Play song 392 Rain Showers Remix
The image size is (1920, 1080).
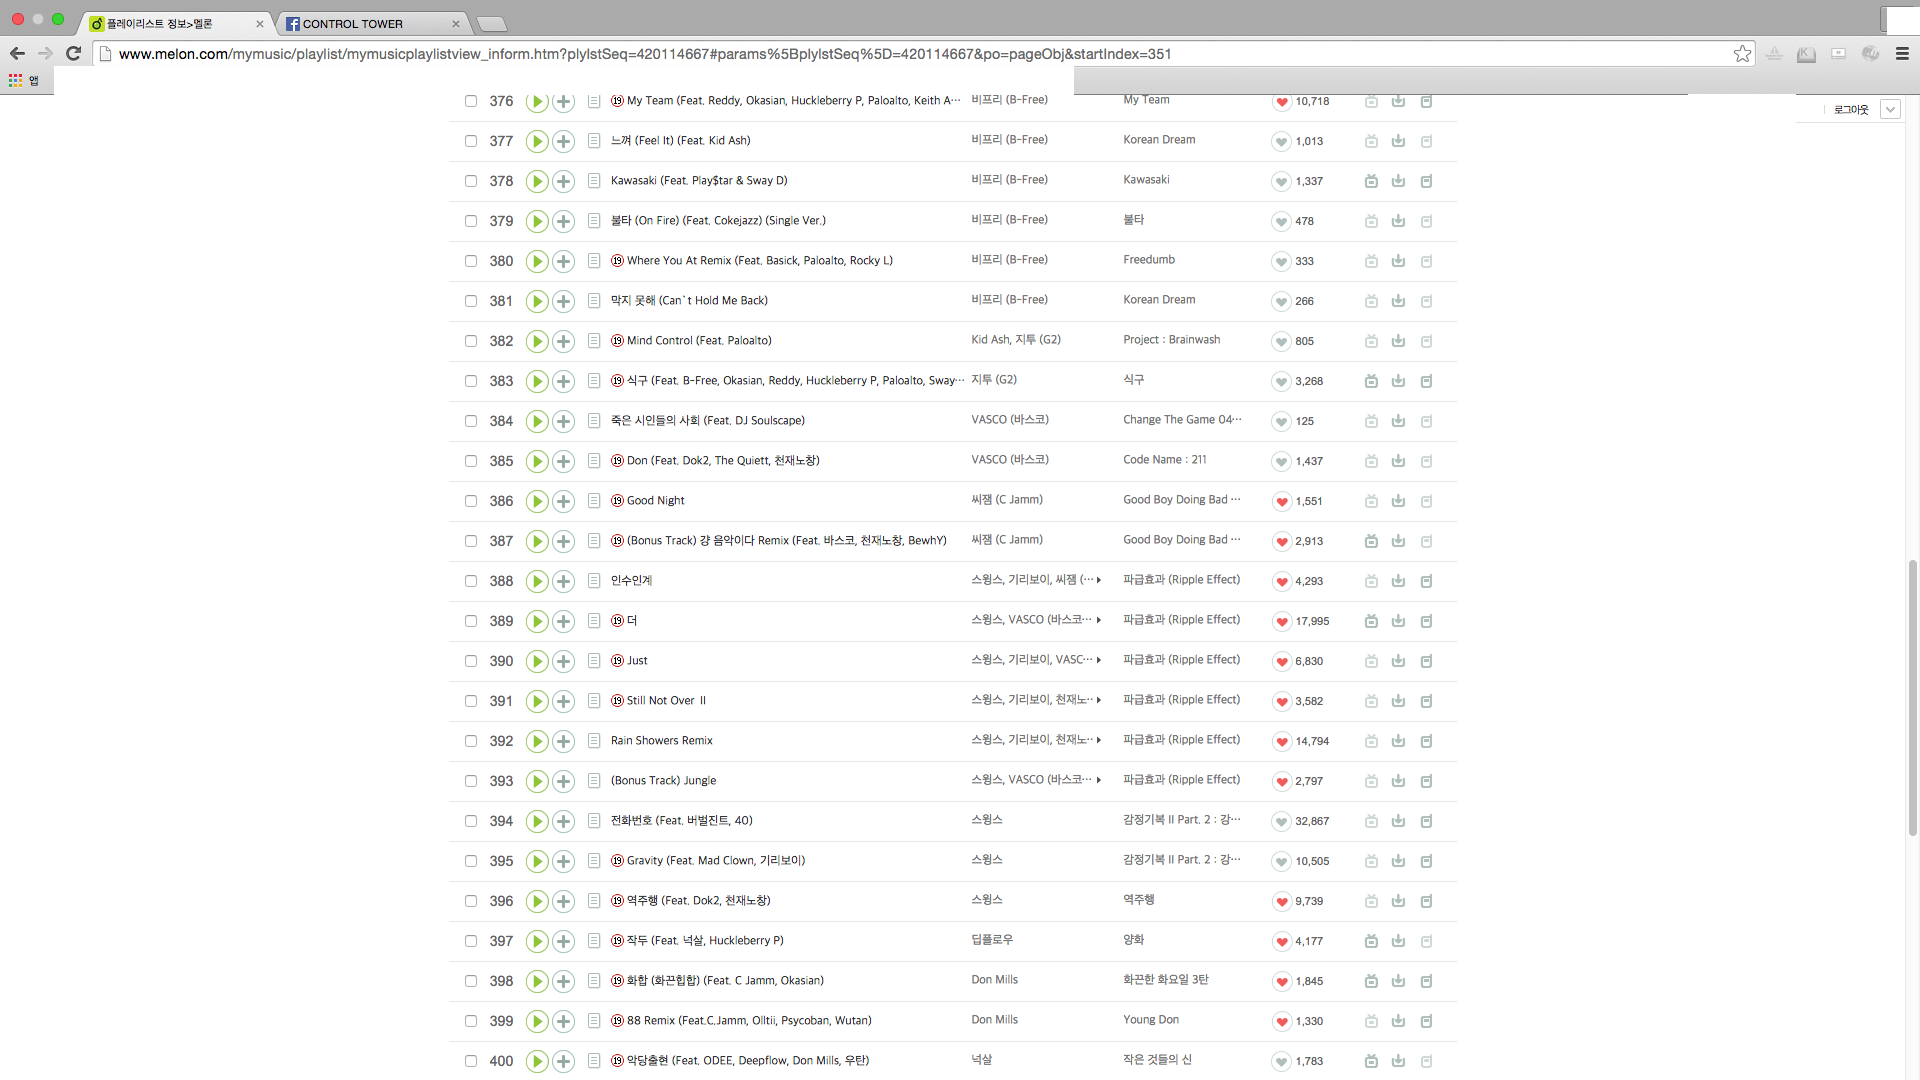537,741
